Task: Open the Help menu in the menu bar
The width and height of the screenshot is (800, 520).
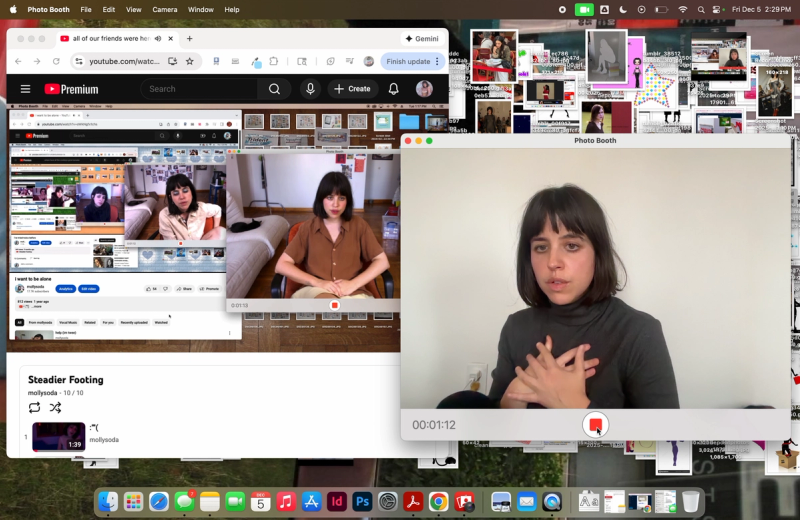Action: [232, 9]
